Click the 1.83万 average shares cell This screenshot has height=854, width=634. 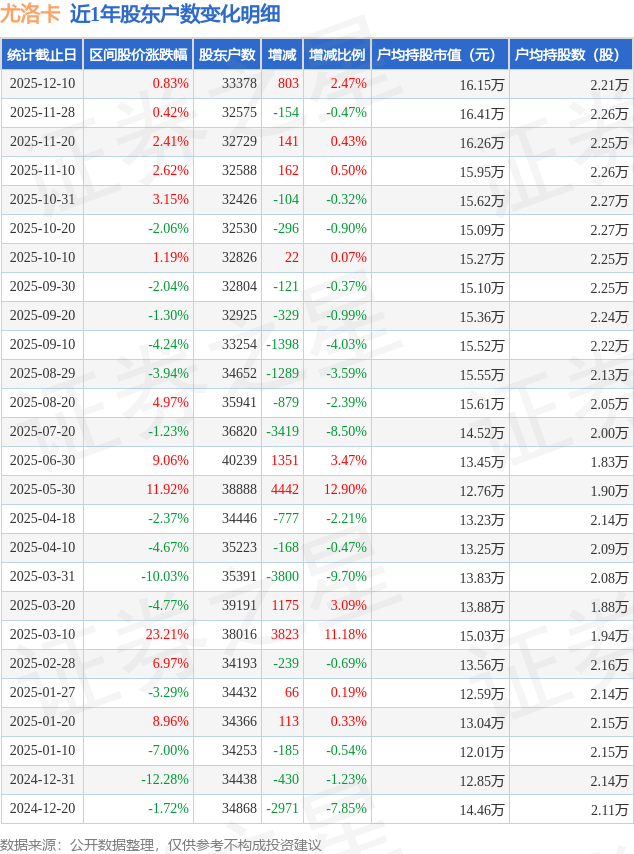[609, 461]
